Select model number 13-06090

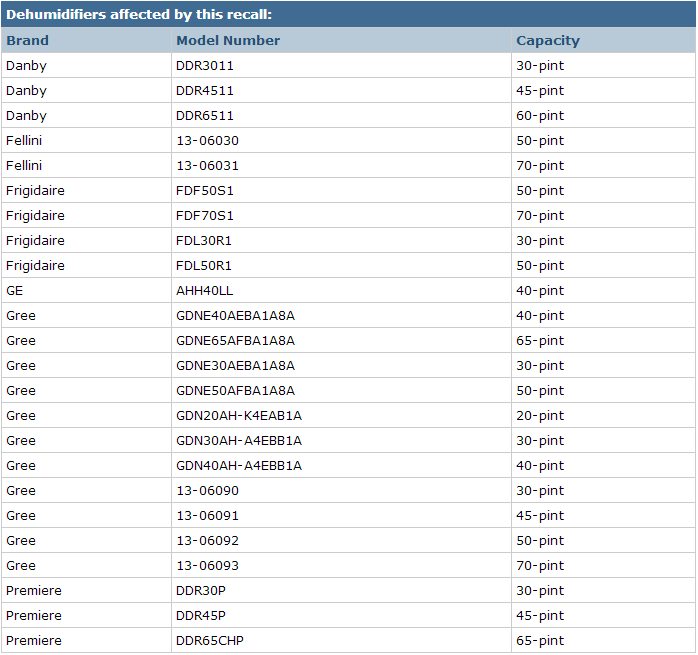207,491
